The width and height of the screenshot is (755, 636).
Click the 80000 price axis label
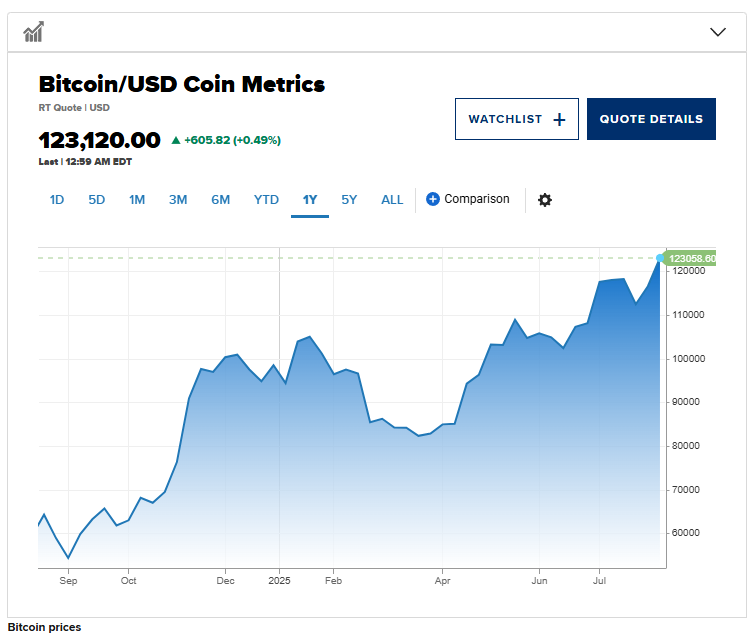point(686,446)
